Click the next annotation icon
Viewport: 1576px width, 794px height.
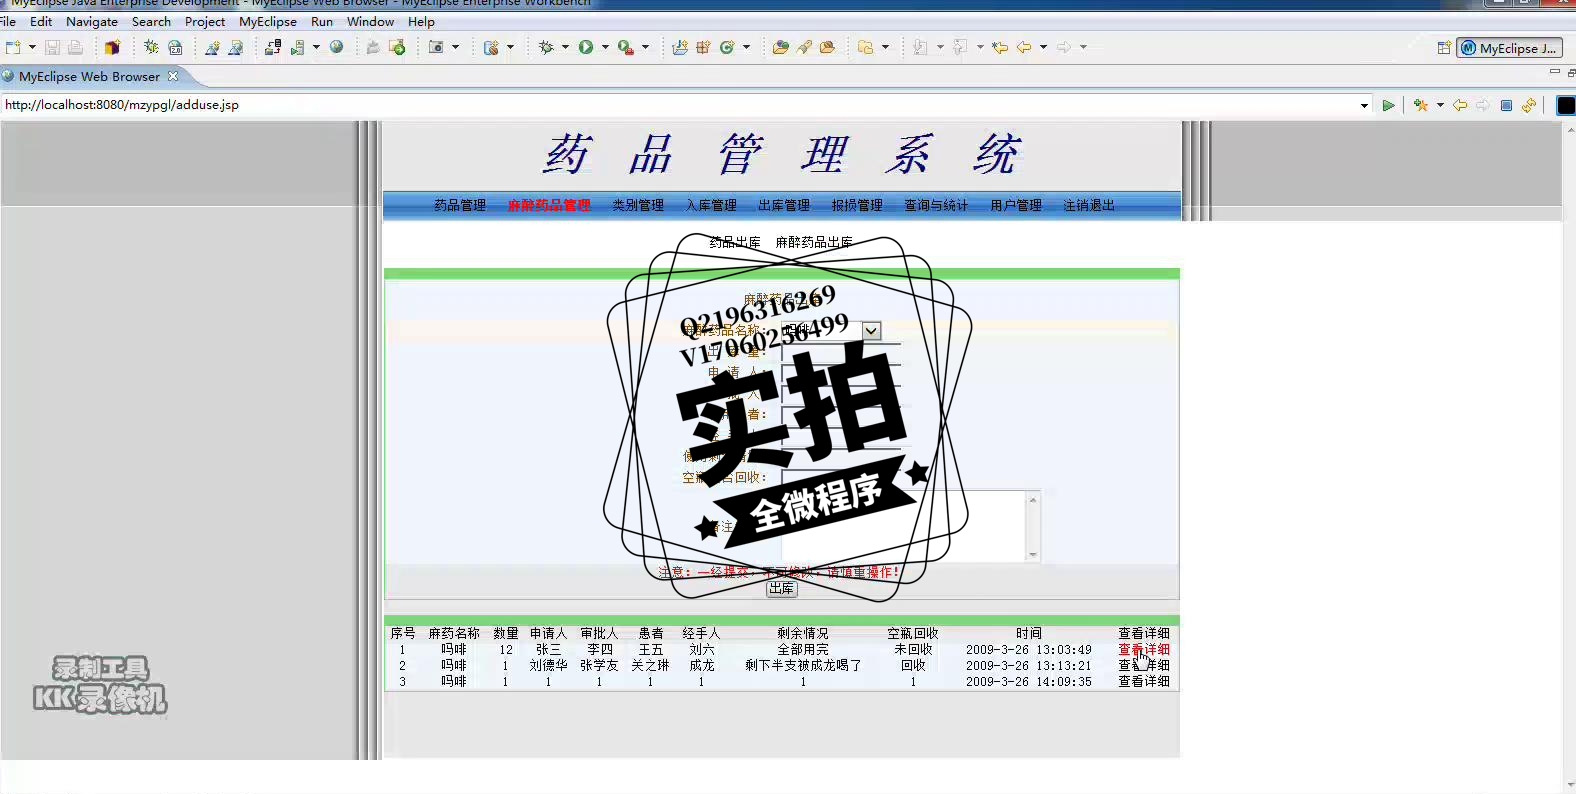coord(920,47)
